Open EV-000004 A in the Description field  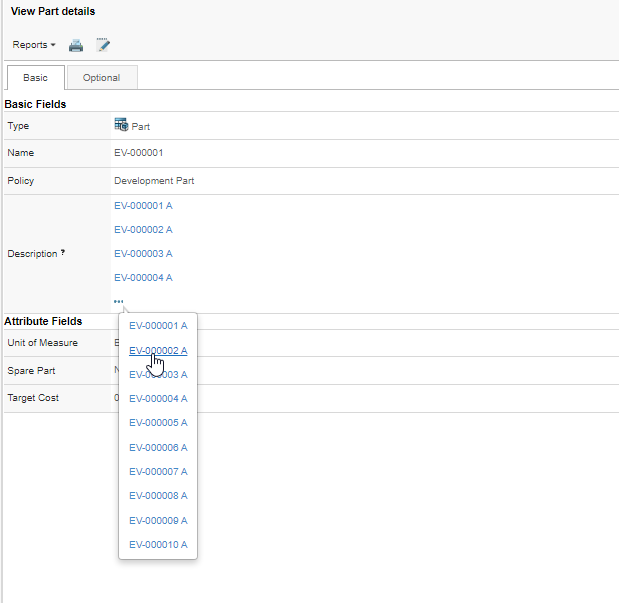click(x=143, y=278)
